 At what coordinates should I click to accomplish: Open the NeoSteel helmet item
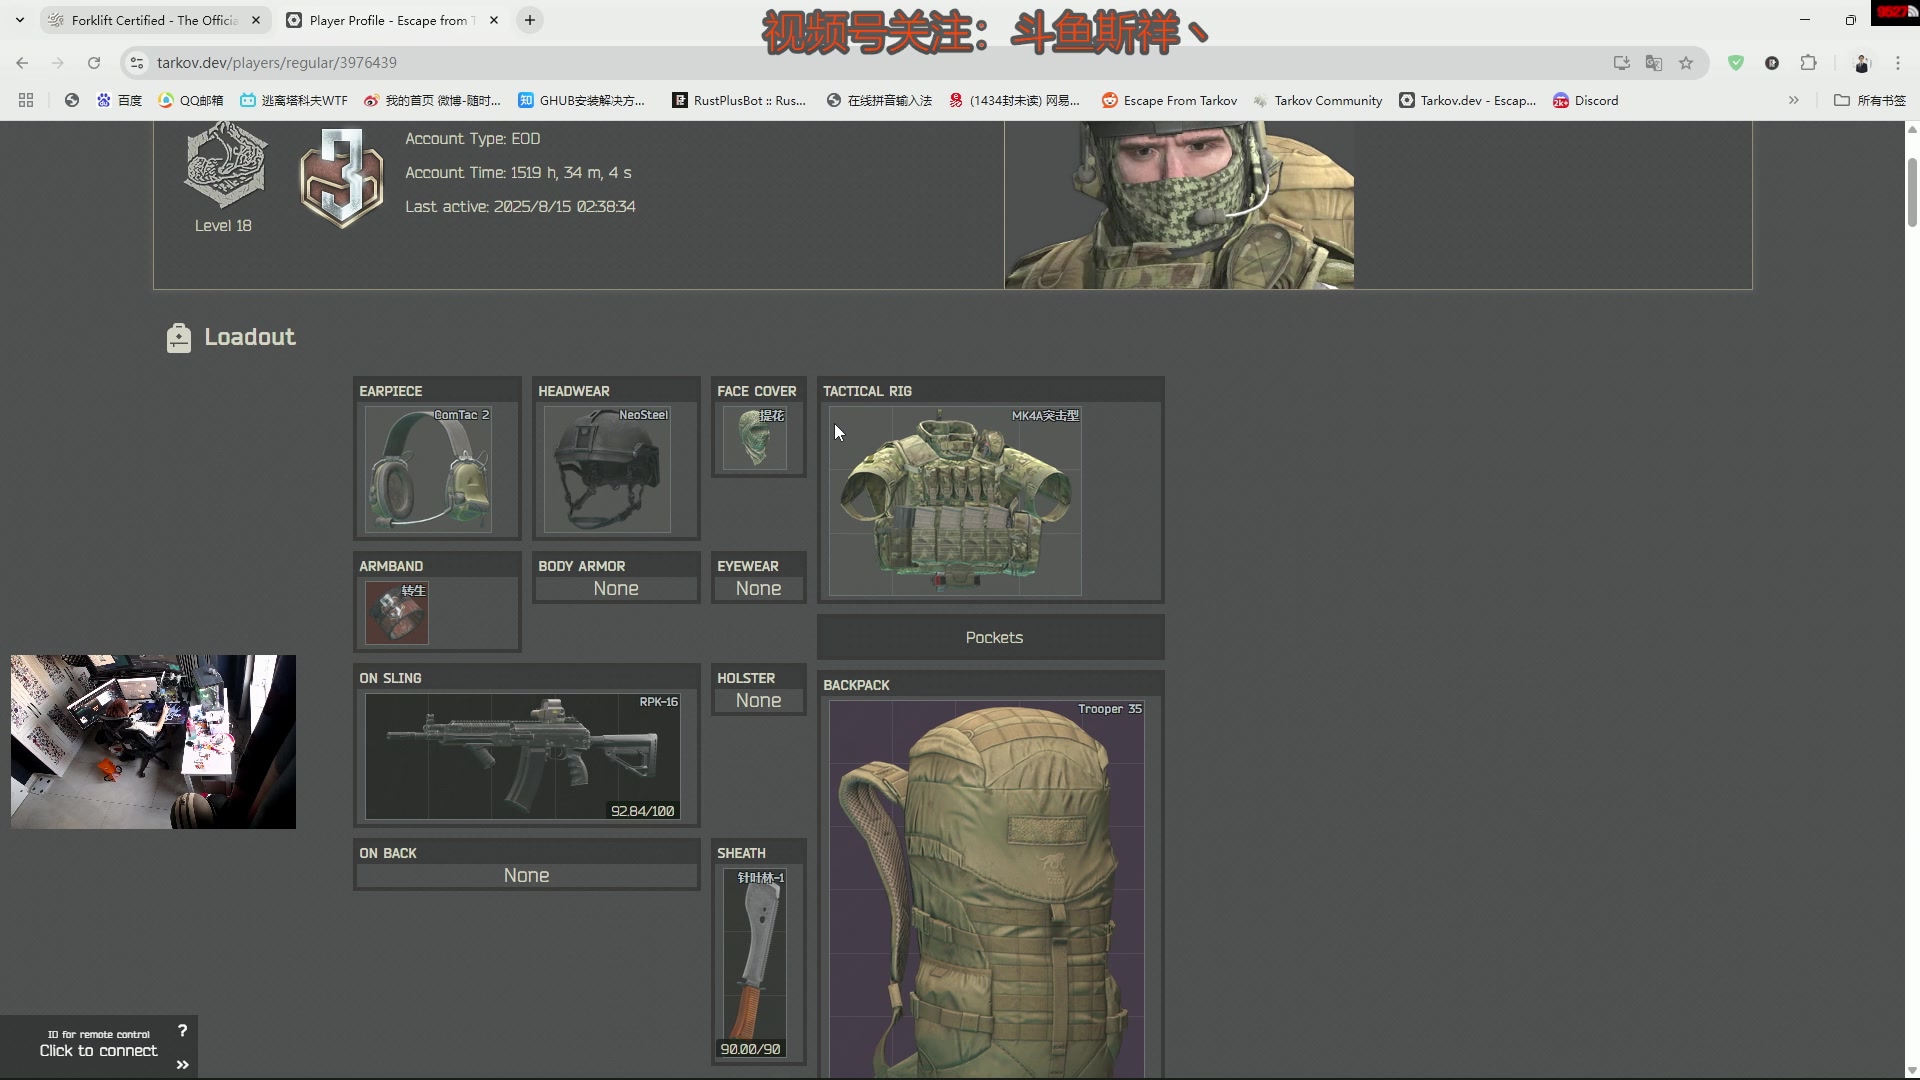607,468
